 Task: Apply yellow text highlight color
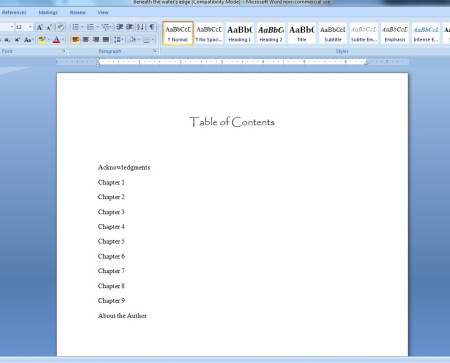tap(42, 40)
